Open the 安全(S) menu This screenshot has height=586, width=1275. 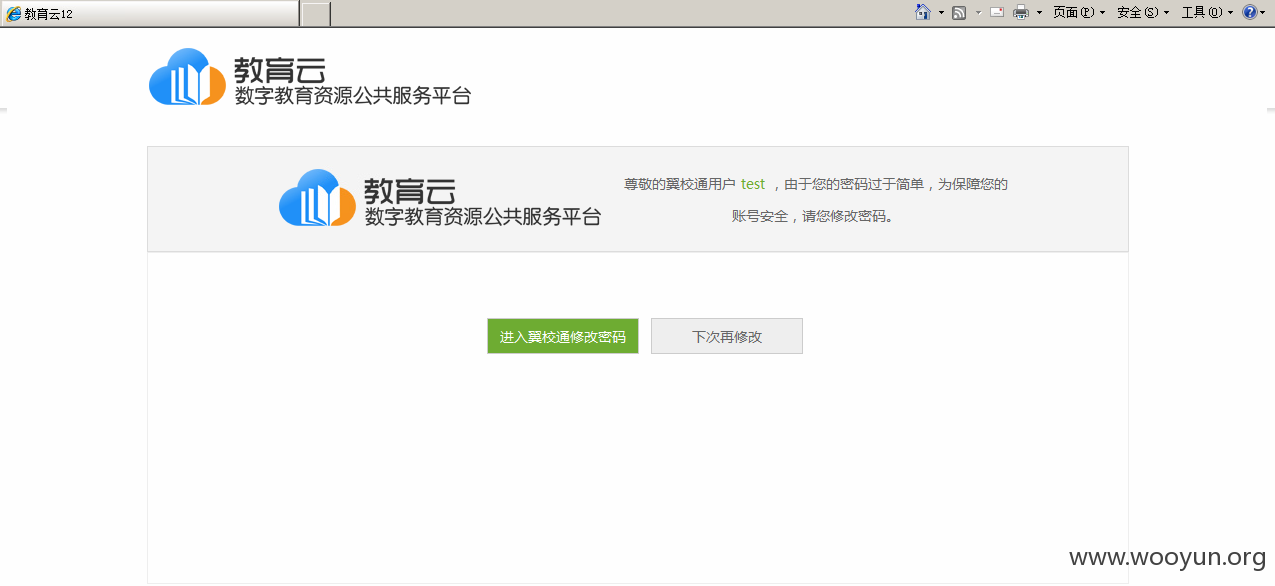tap(1143, 13)
